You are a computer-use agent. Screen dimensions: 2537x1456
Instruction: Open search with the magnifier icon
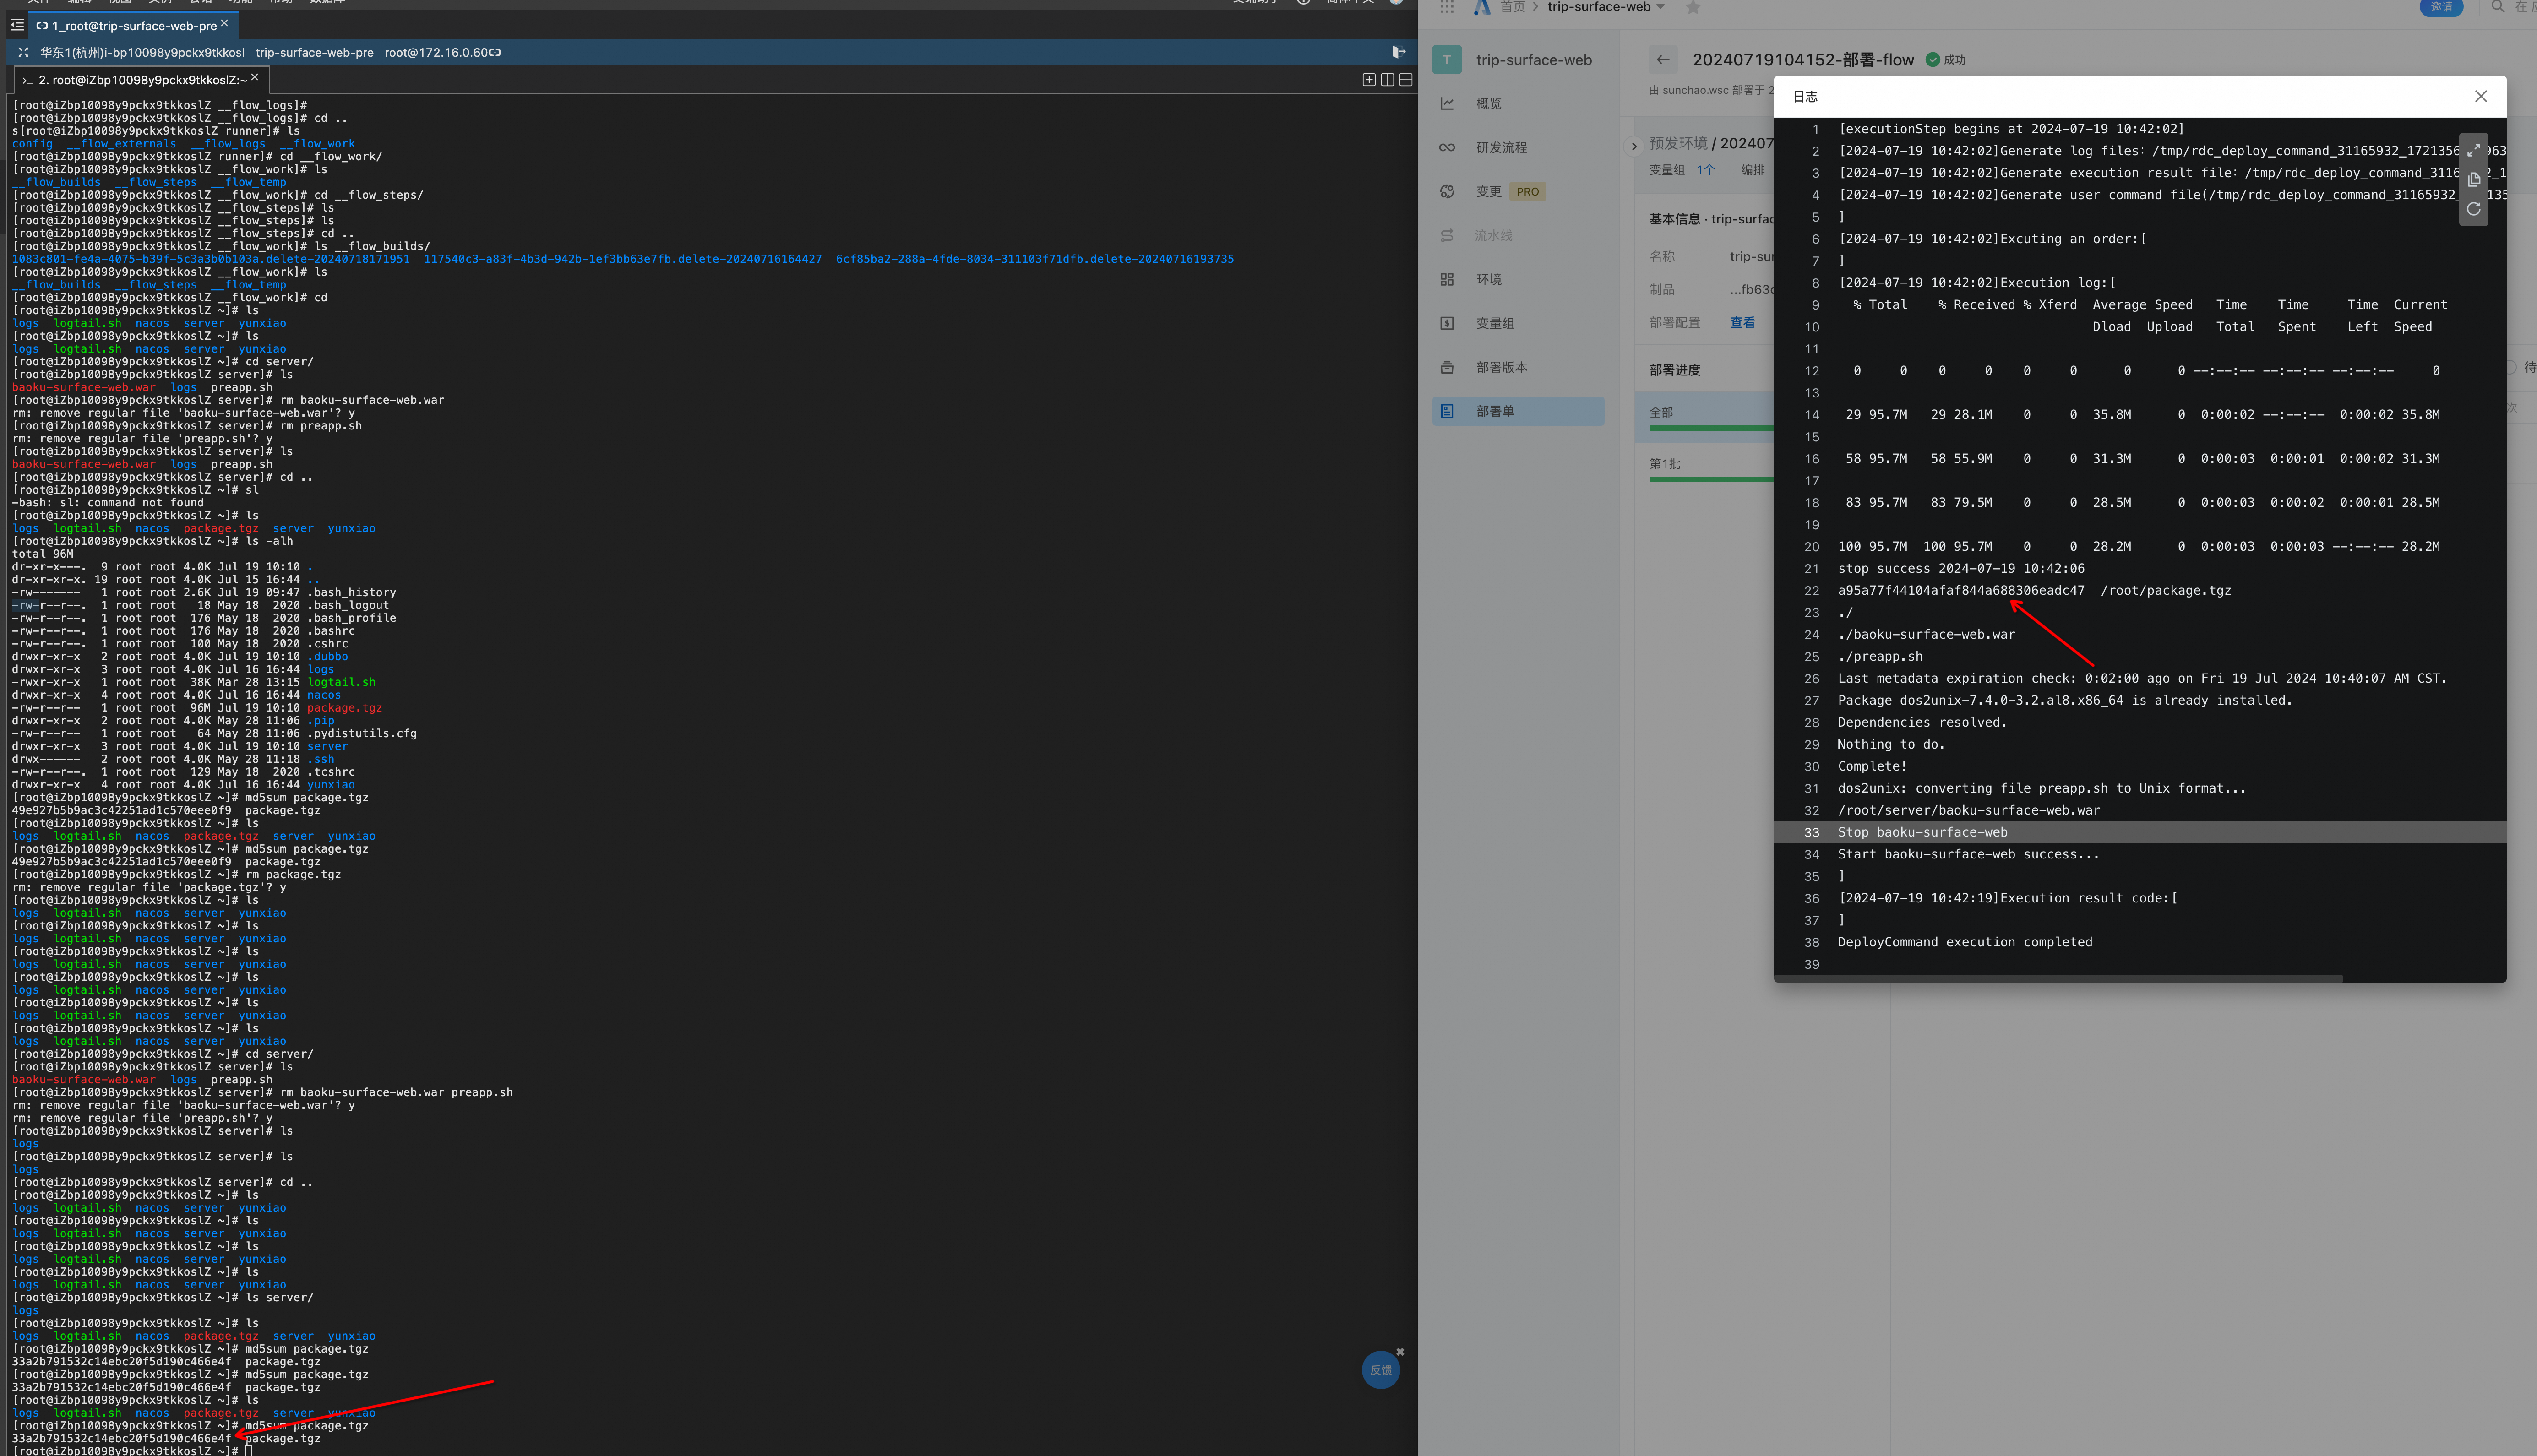pyautogui.click(x=2497, y=7)
